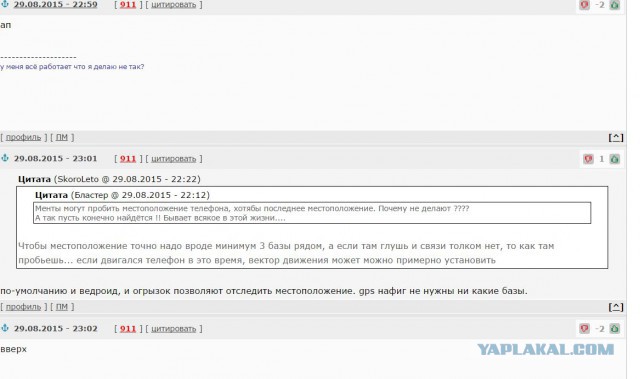This screenshot has height=379, width=640.
Task: Open ПМ link under the 'ап' post
Action: coord(62,137)
